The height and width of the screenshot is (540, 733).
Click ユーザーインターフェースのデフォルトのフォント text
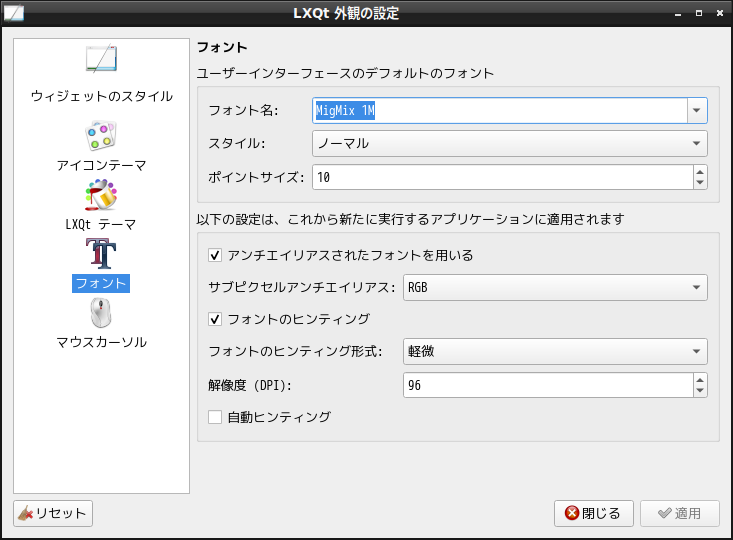345,73
